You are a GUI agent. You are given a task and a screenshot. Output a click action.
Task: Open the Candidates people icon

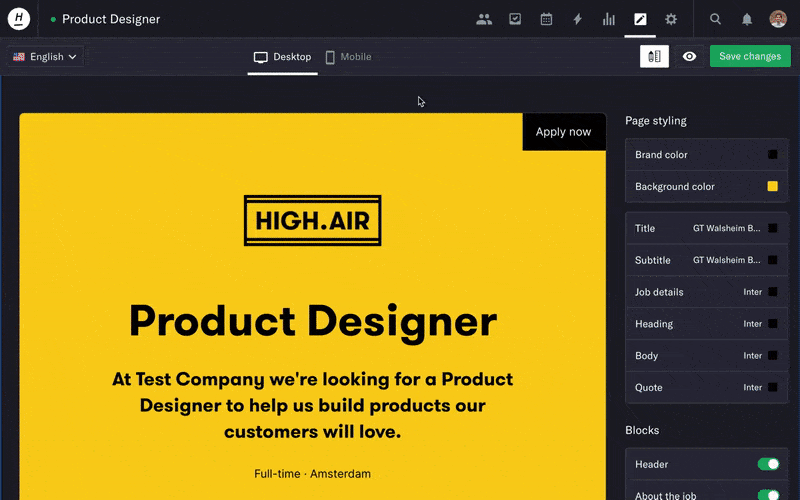tap(484, 19)
